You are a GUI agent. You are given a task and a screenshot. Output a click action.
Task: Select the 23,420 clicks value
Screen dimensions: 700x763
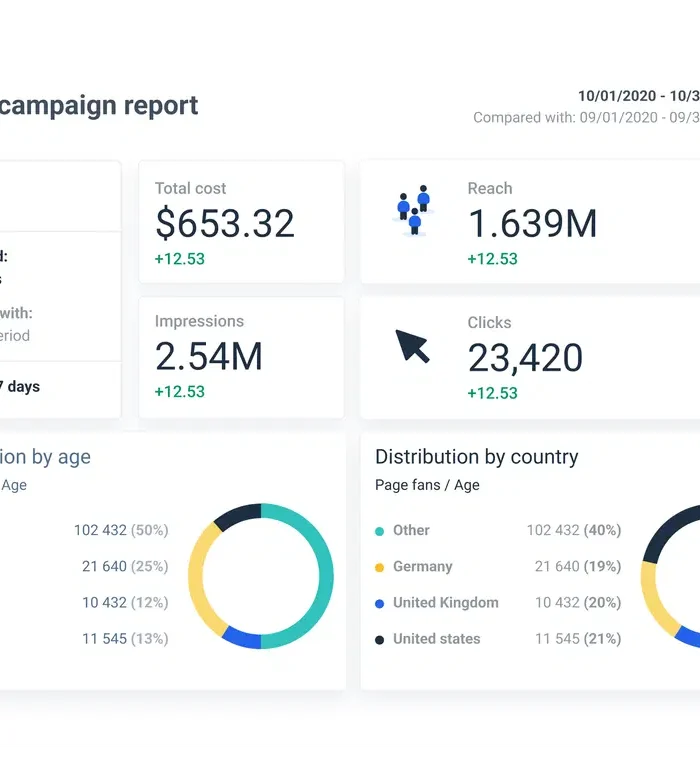[x=525, y=358]
